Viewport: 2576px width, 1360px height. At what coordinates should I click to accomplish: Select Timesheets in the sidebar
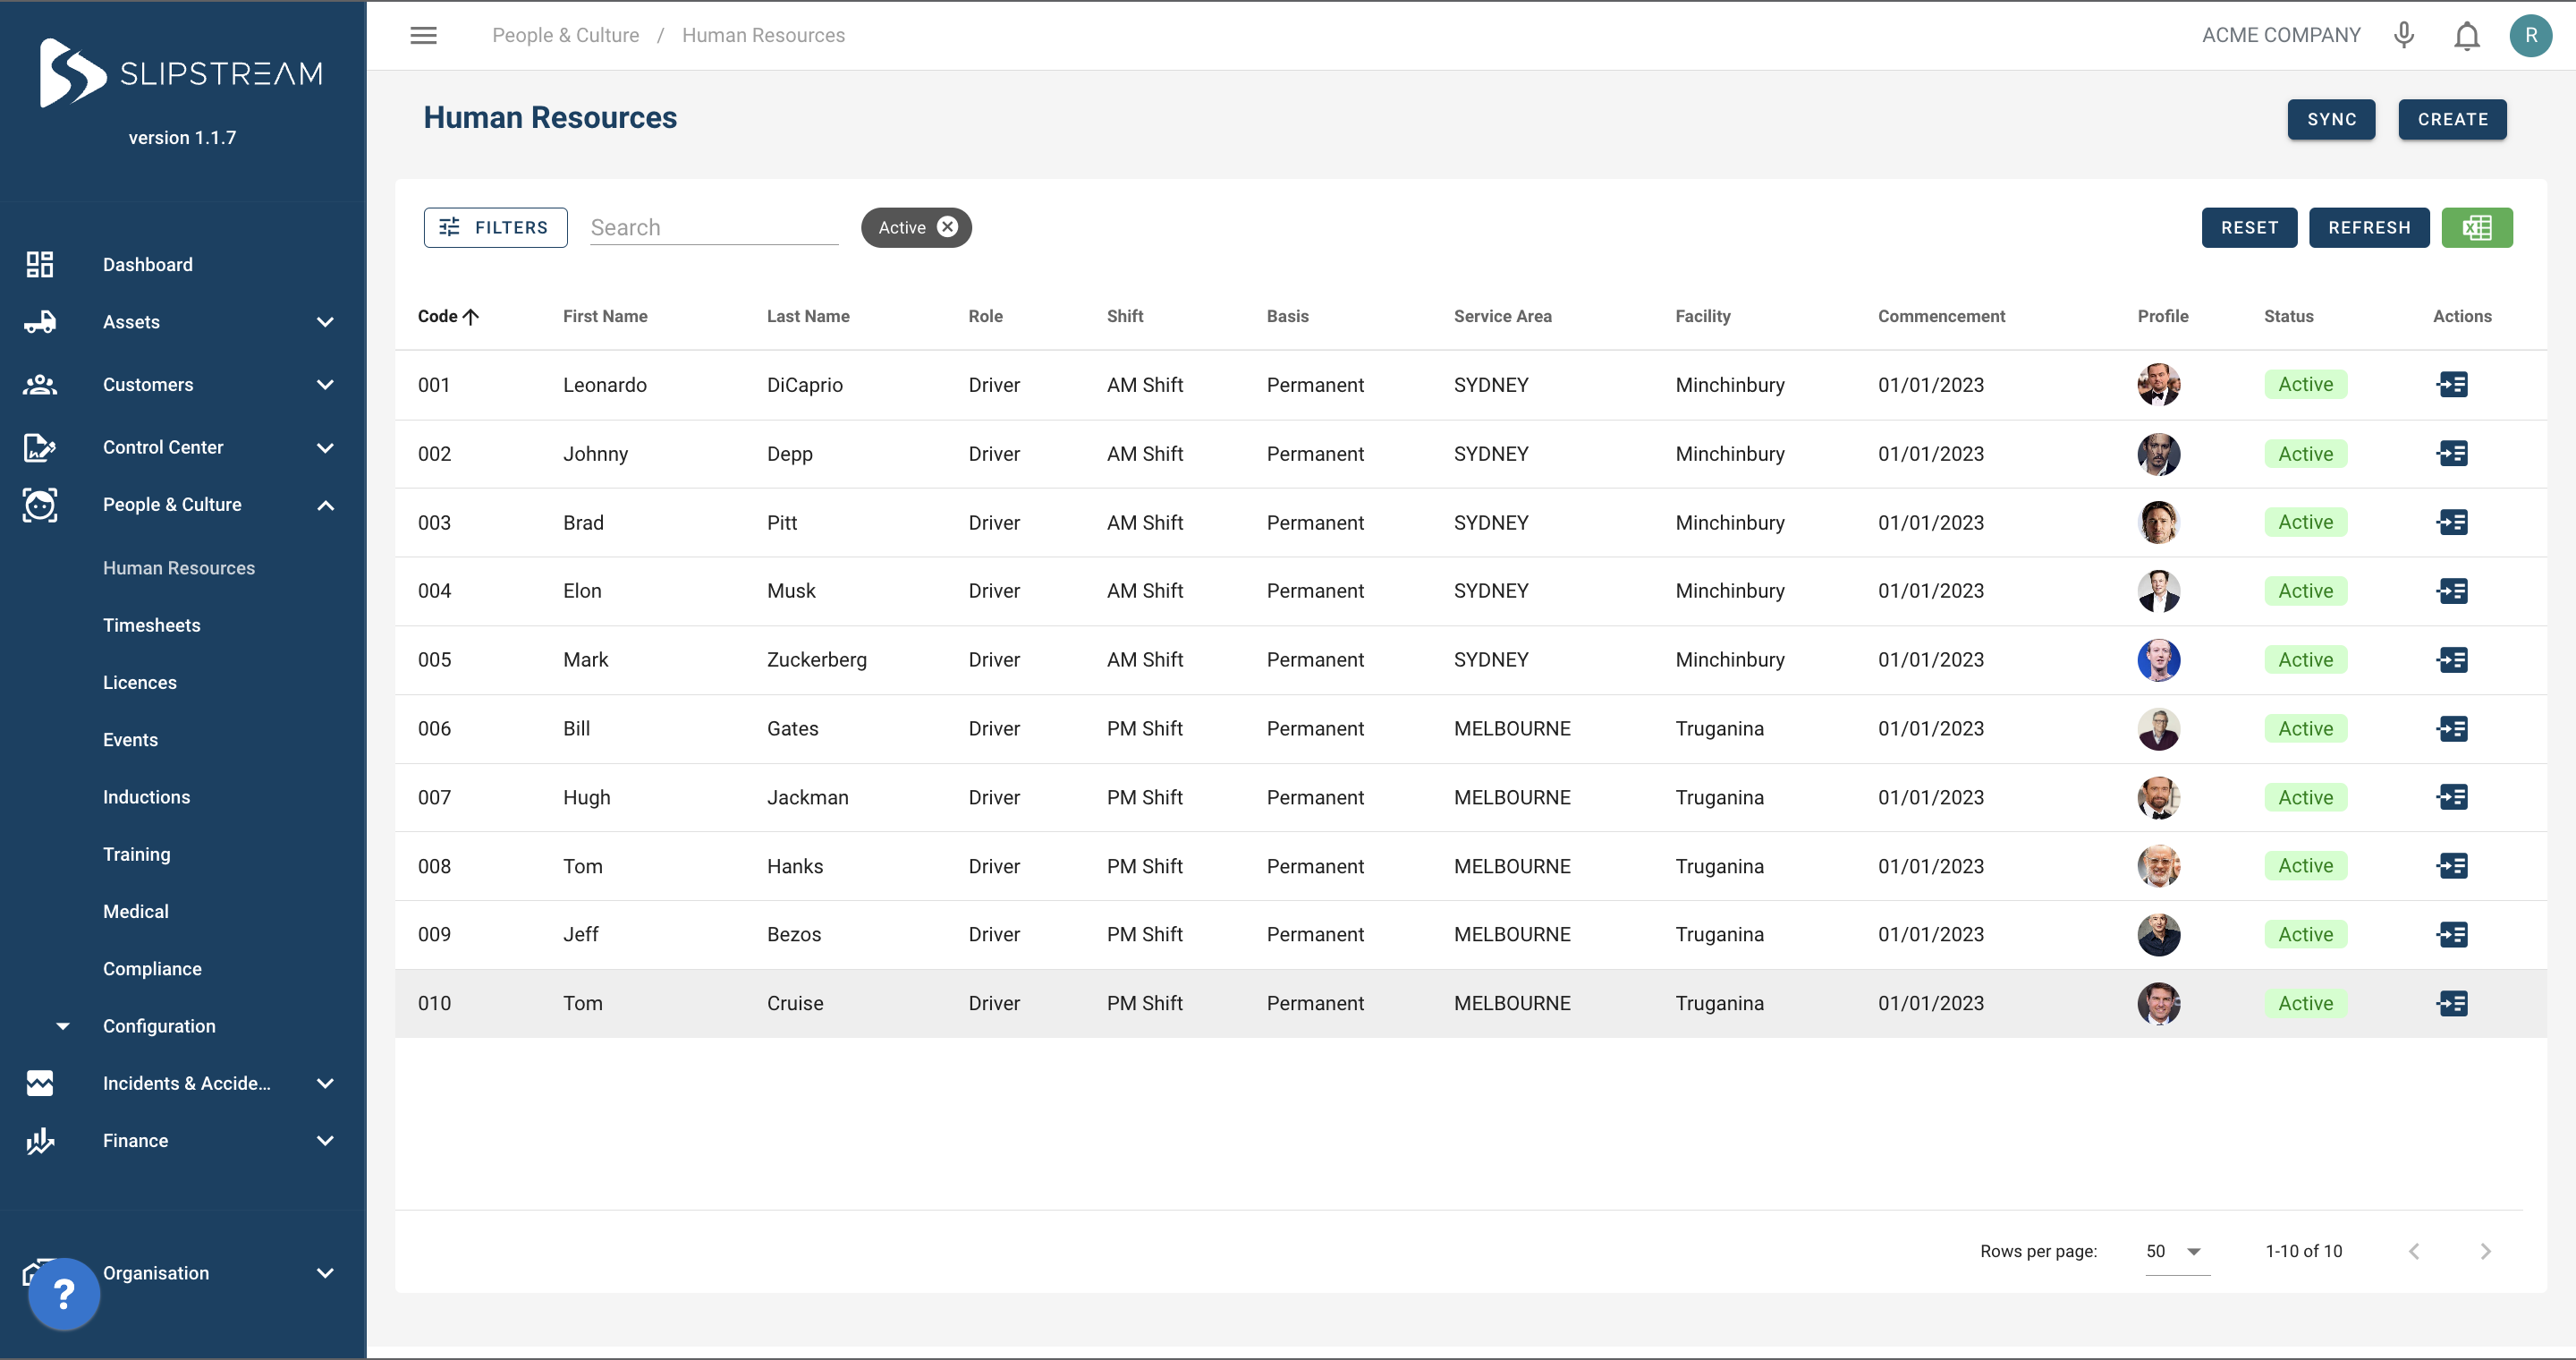click(x=152, y=625)
